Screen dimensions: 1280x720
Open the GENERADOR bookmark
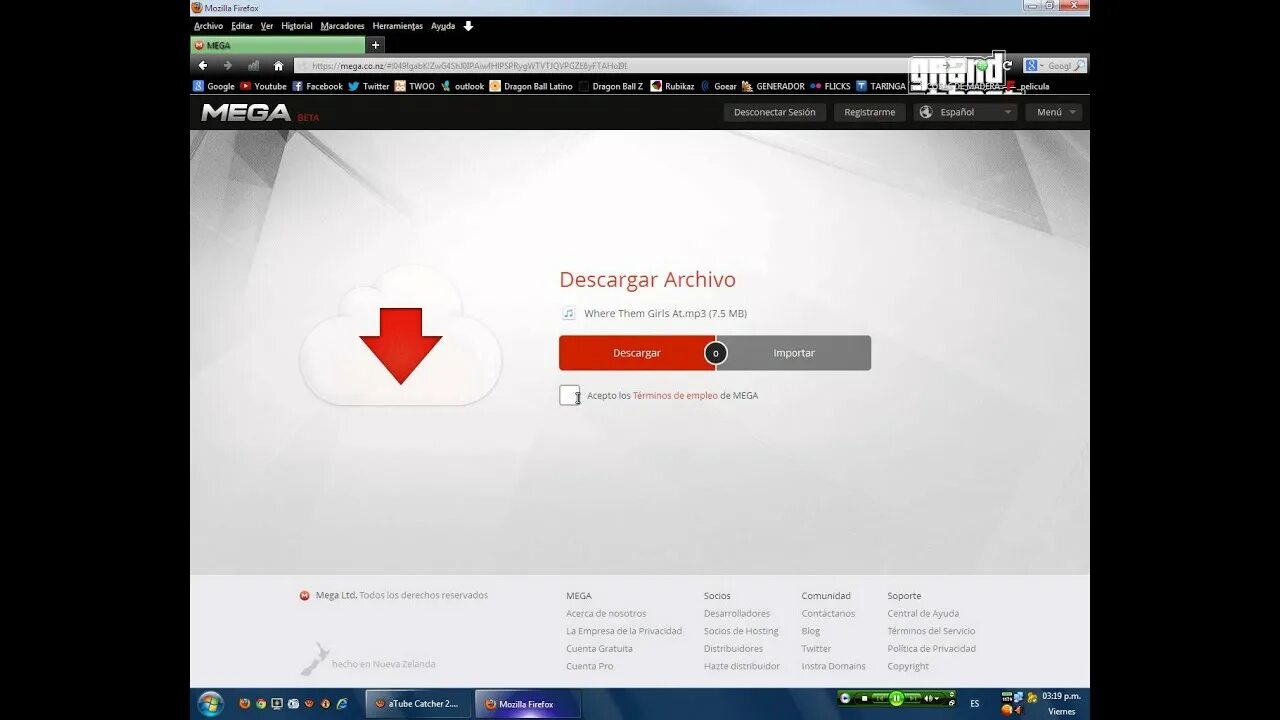point(773,86)
